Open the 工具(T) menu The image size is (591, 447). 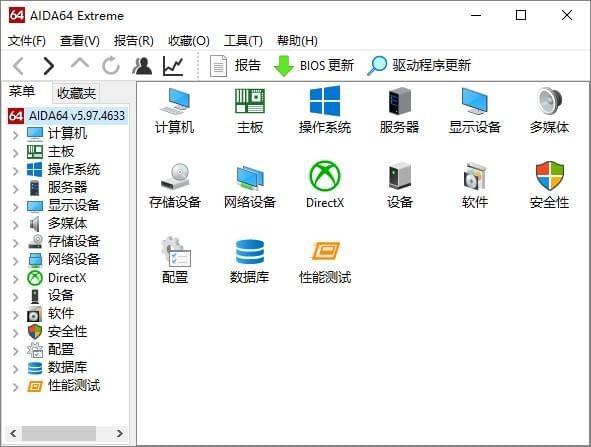[243, 40]
